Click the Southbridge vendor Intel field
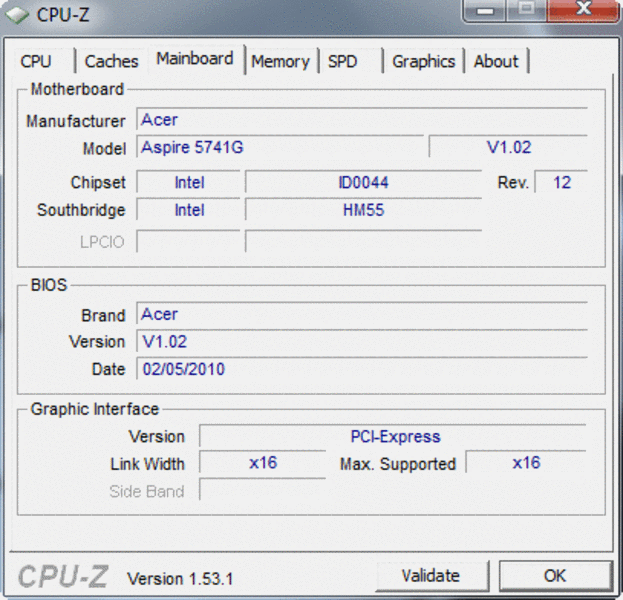 click(189, 210)
